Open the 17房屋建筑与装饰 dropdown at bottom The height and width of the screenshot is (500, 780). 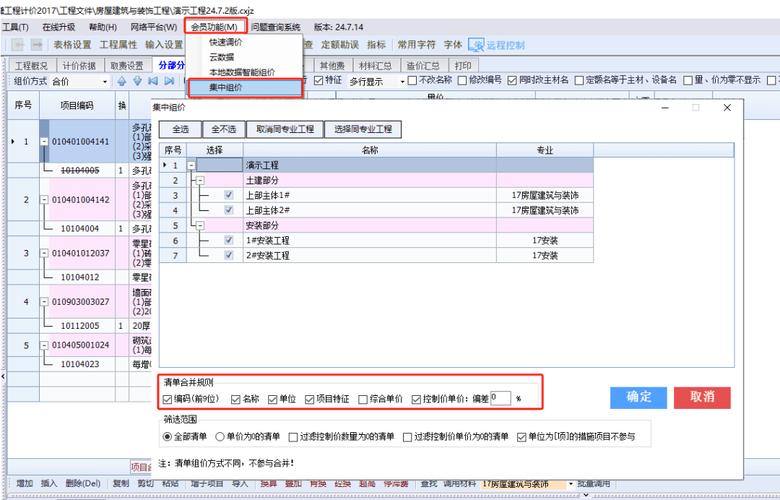(x=571, y=484)
